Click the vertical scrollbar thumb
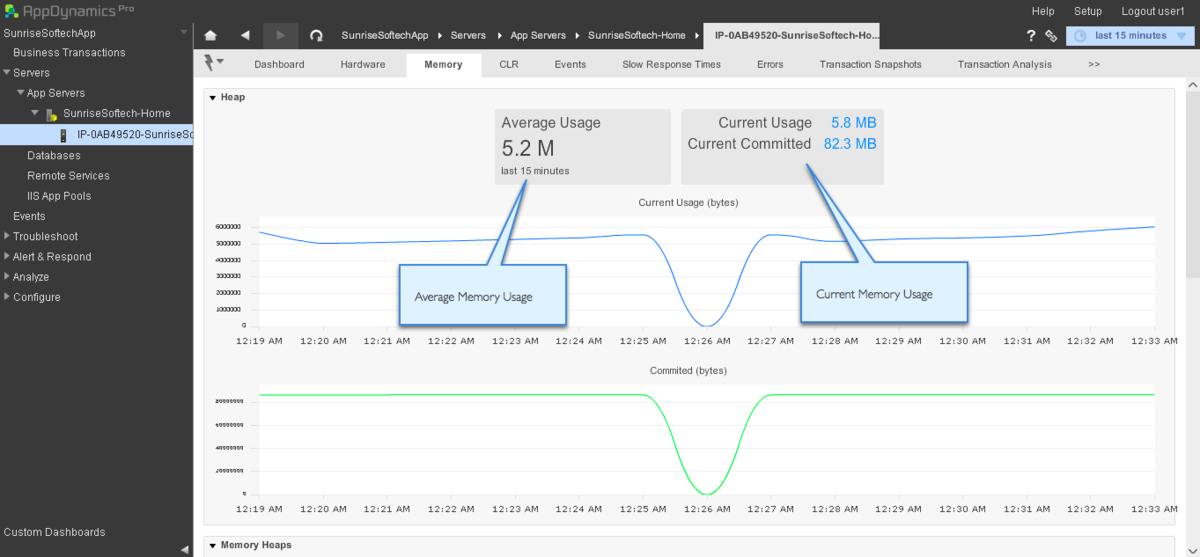Screen dimensions: 1200x557 click(1192, 185)
